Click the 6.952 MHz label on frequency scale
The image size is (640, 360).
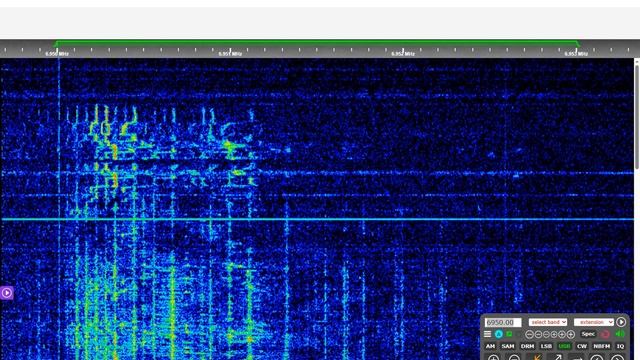[x=403, y=53]
